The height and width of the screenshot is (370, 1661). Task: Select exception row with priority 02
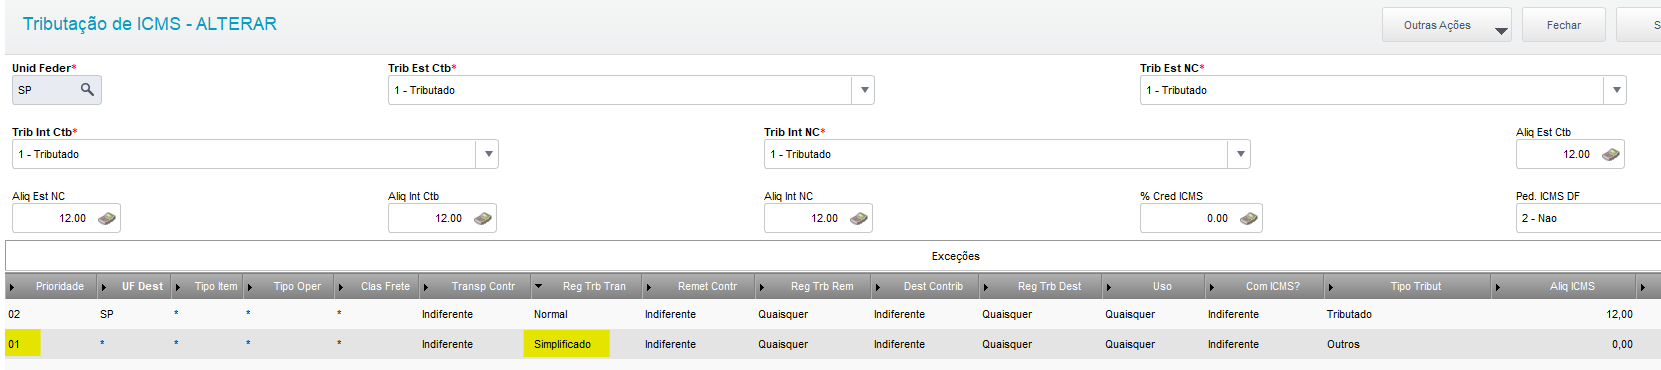(x=833, y=314)
